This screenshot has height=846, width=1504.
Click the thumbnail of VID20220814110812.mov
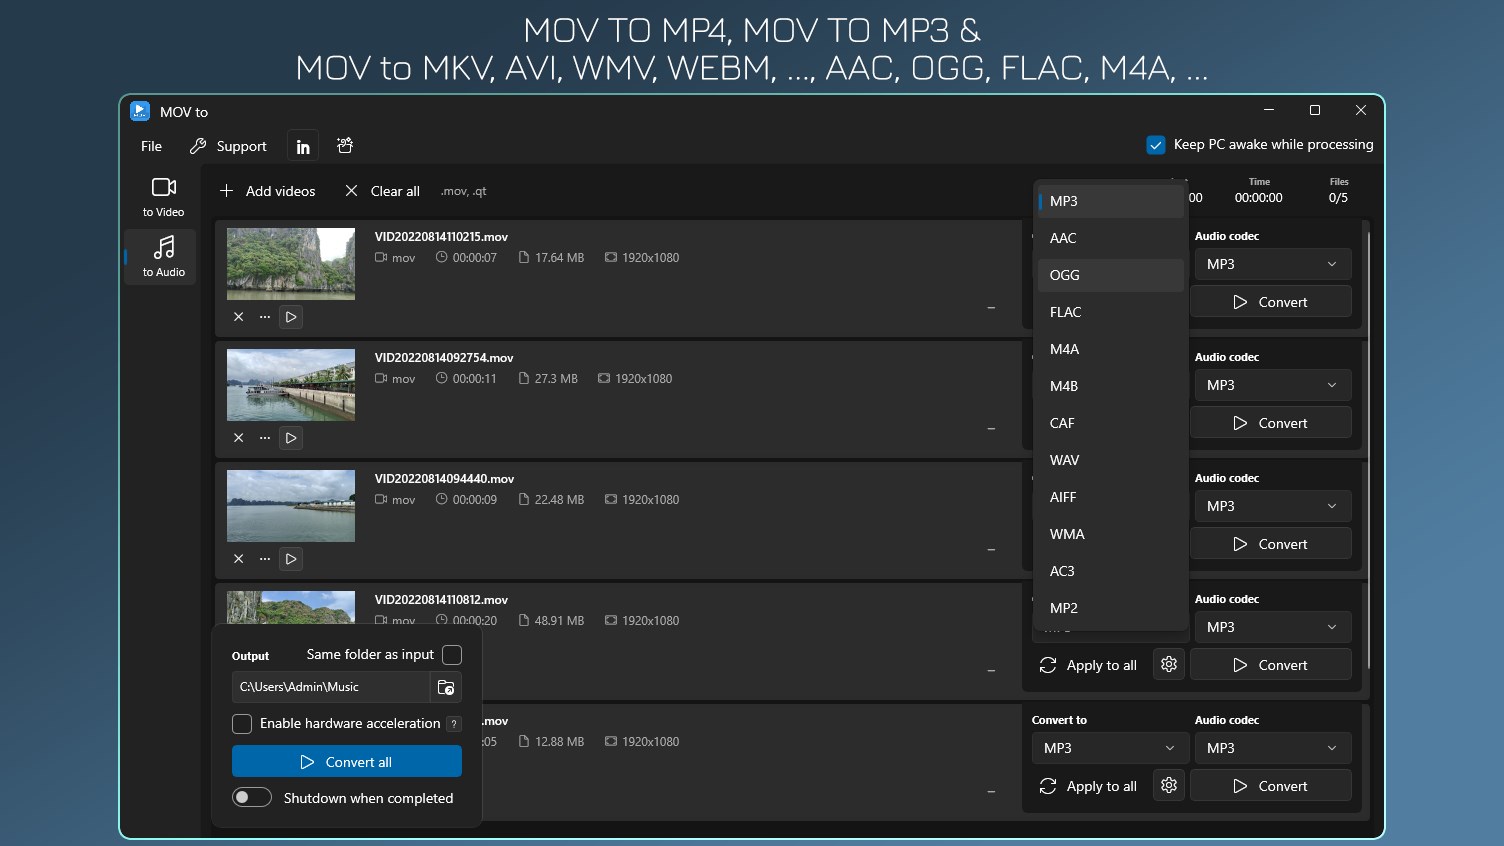pyautogui.click(x=290, y=608)
